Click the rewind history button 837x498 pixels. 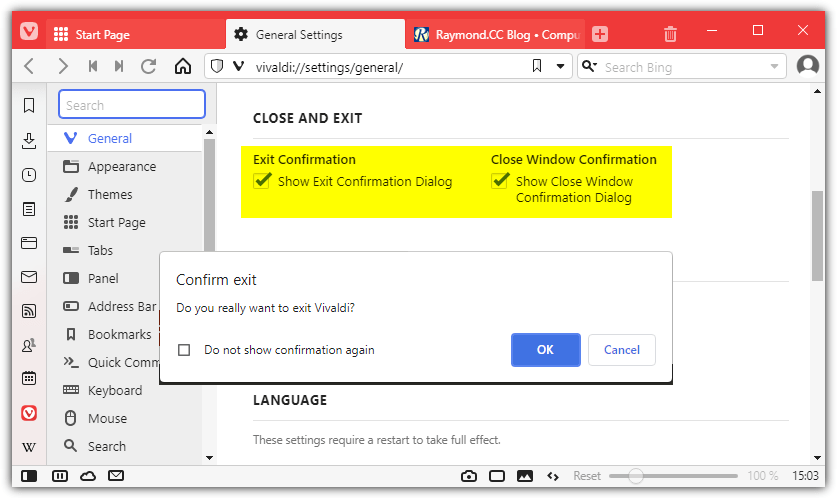pyautogui.click(x=93, y=67)
